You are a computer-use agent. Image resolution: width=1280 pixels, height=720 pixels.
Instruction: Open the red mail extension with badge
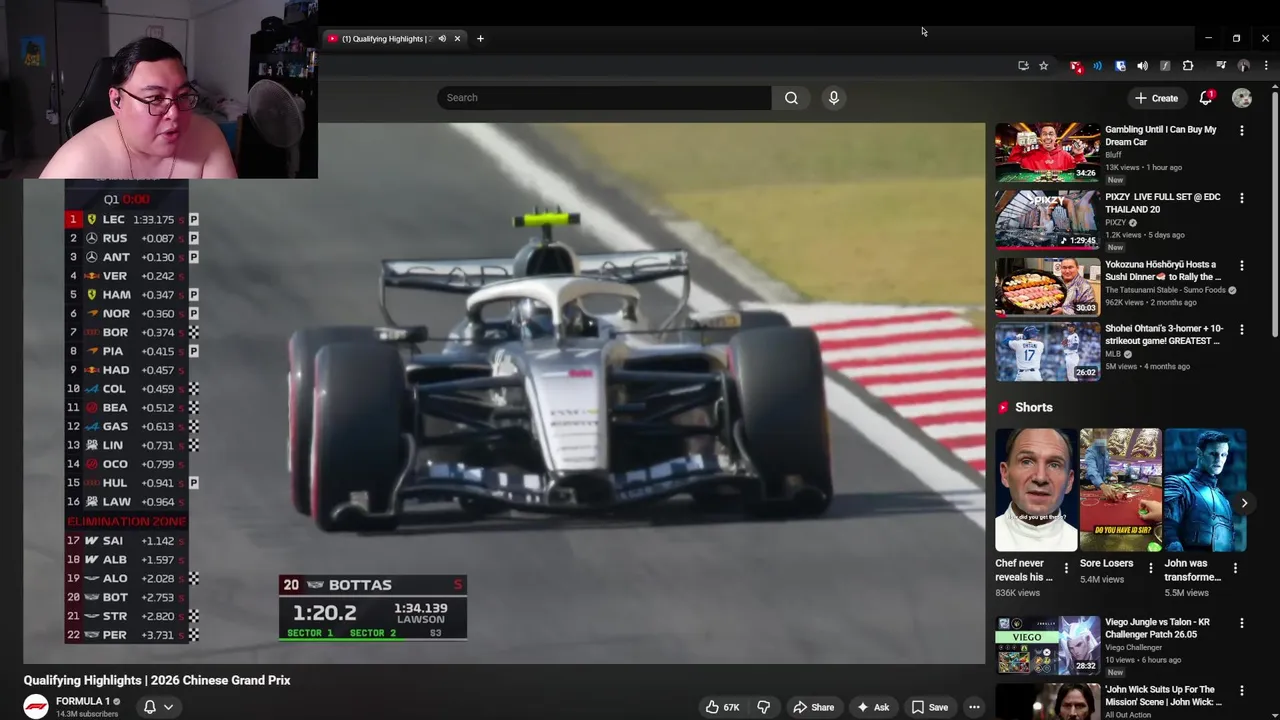1075,66
